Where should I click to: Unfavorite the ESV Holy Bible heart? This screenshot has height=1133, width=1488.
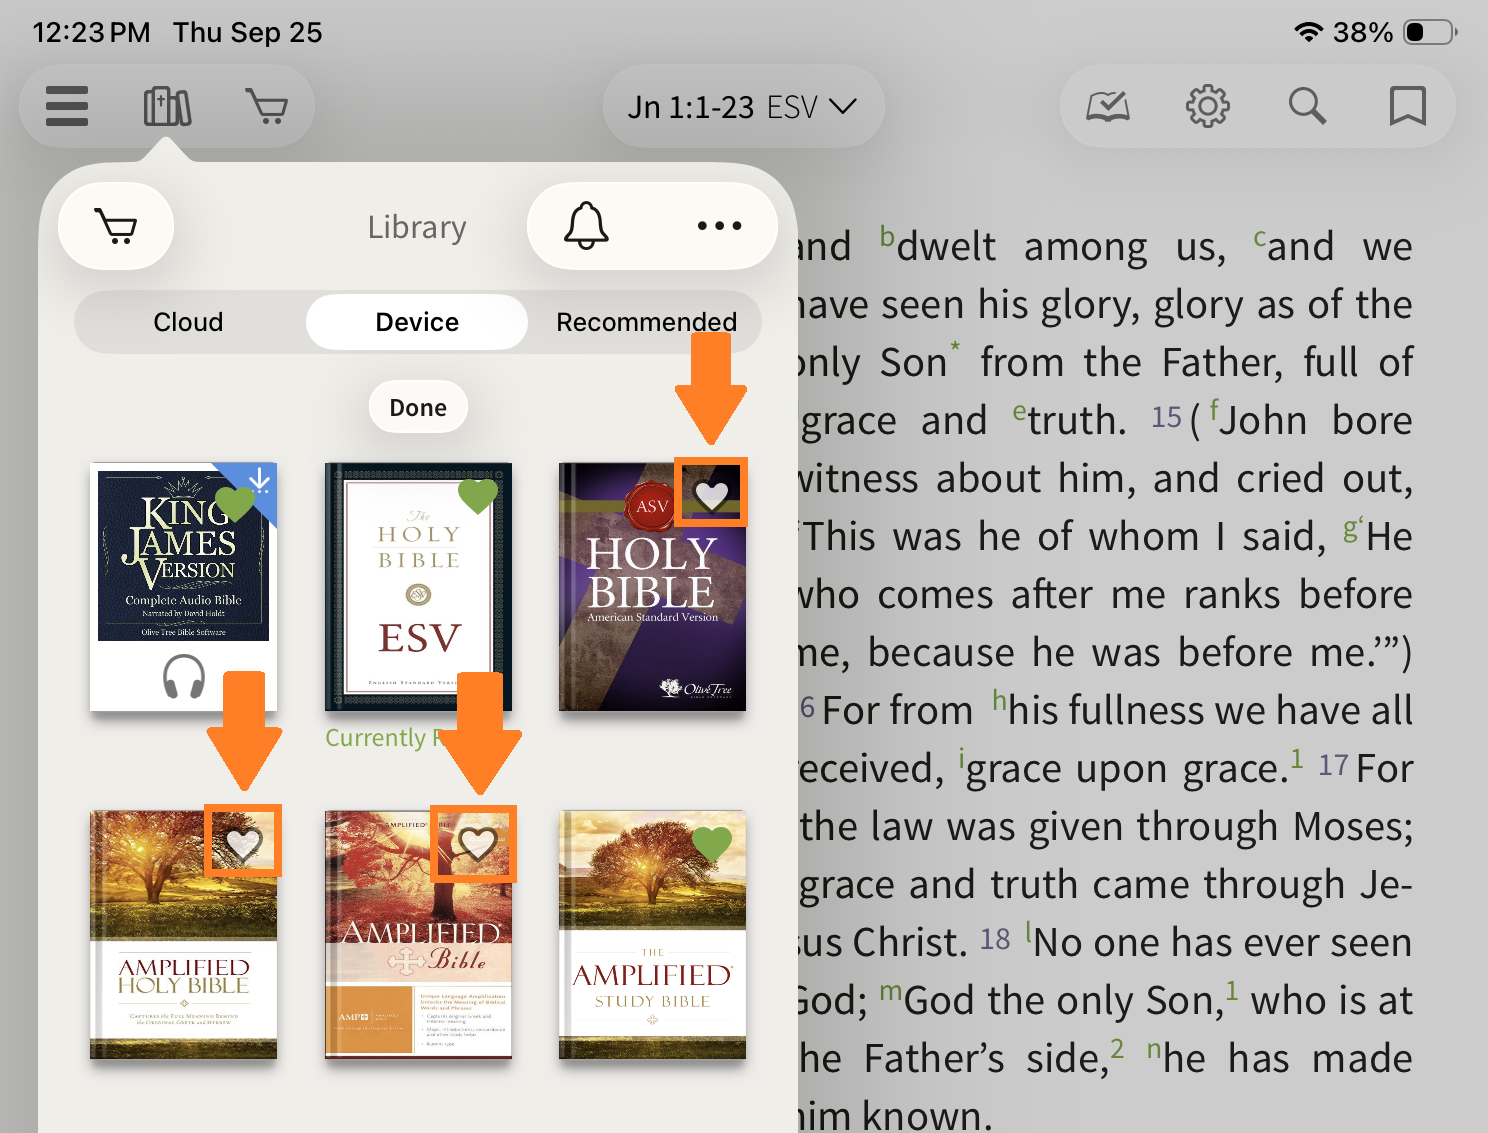478,494
